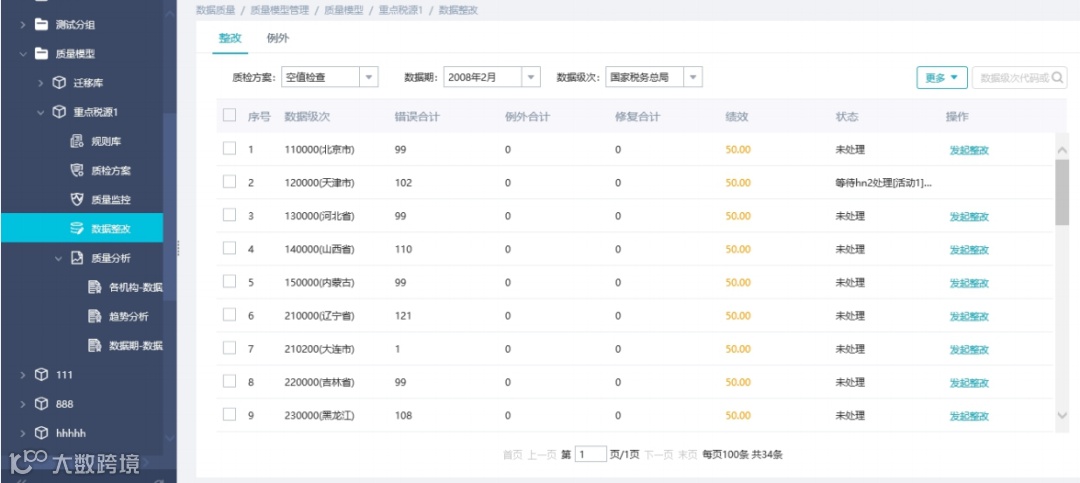Screen dimensions: 1080x483
Task: Expand the 迁移库 tree node
Action: point(41,83)
